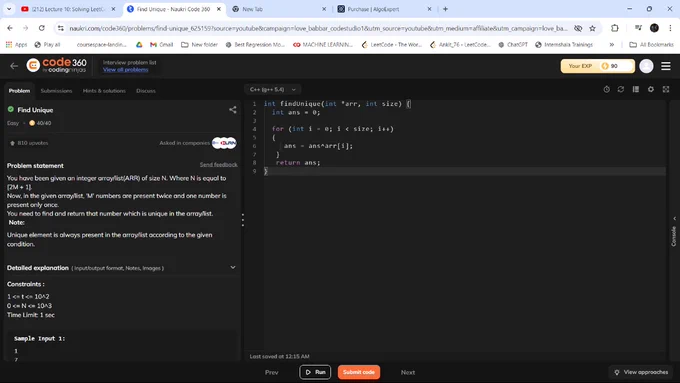Image resolution: width=680 pixels, height=383 pixels.
Task: Open the browser extensions puzzle icon
Action: pyautogui.click(x=615, y=28)
